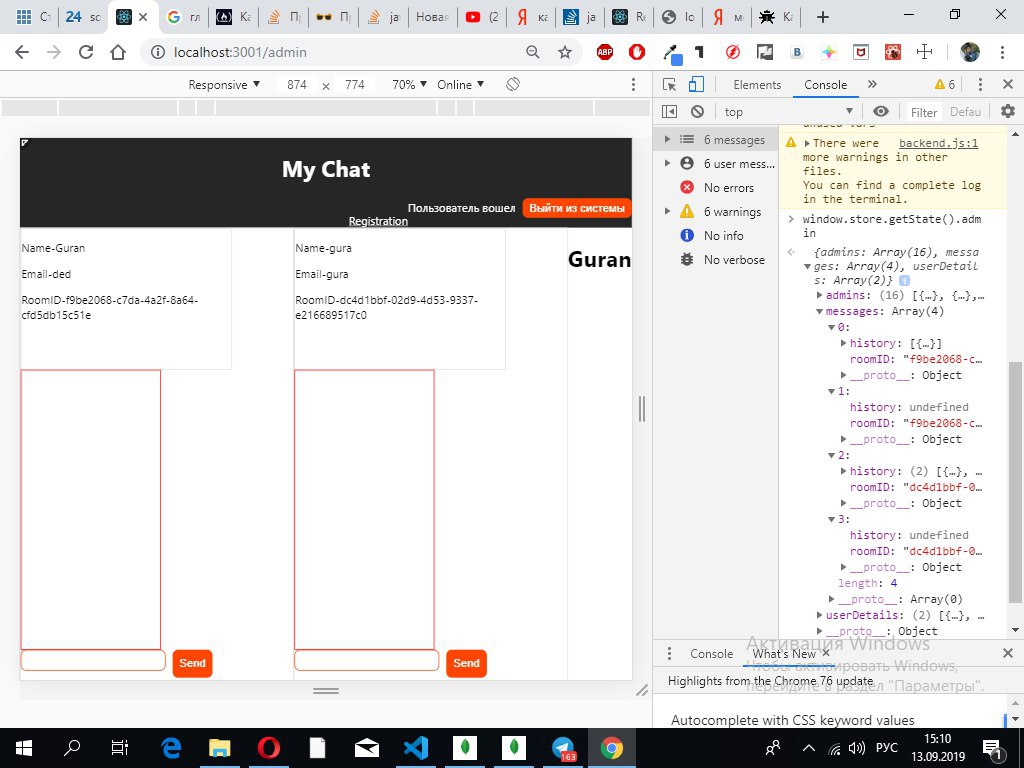Click the Registration link in the header
The height and width of the screenshot is (768, 1024).
point(378,221)
